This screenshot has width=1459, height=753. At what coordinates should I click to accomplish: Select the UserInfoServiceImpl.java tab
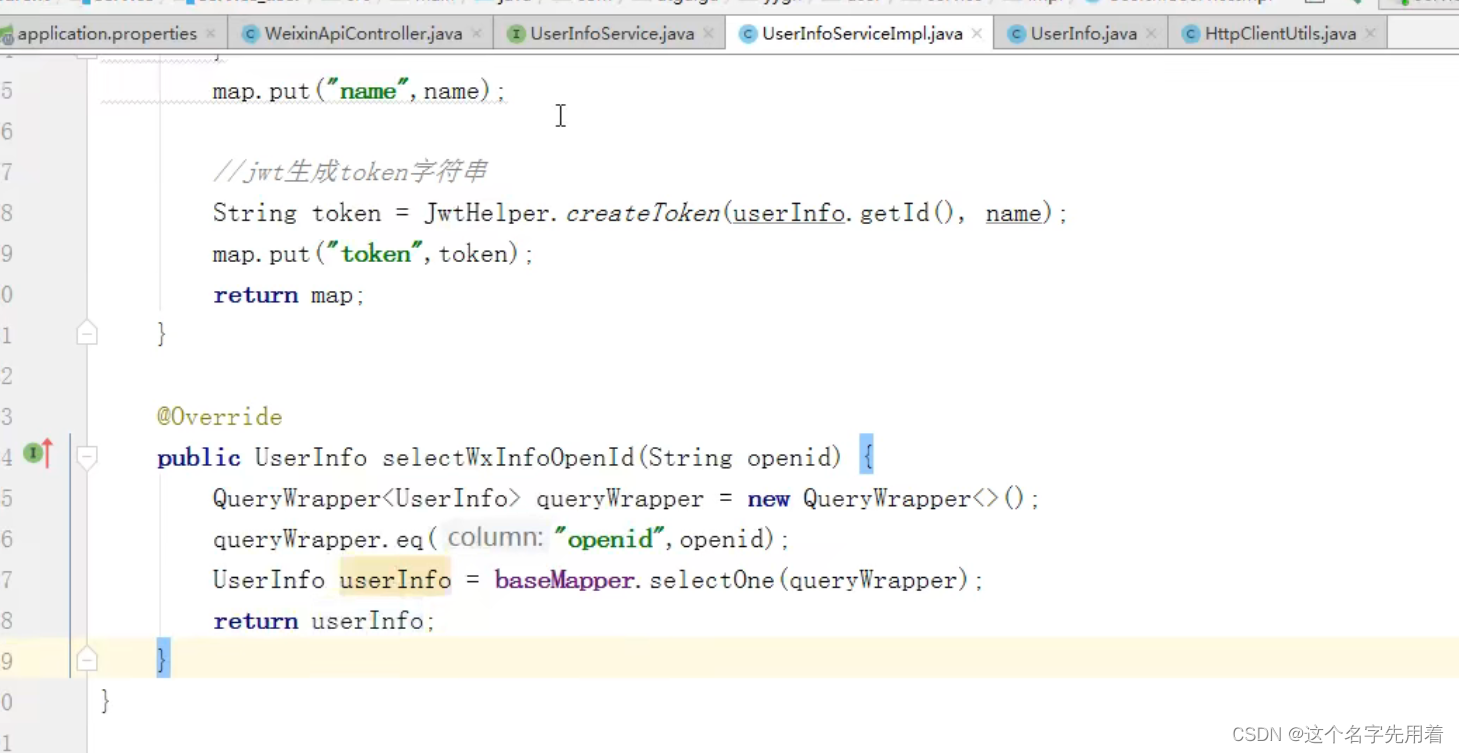861,34
